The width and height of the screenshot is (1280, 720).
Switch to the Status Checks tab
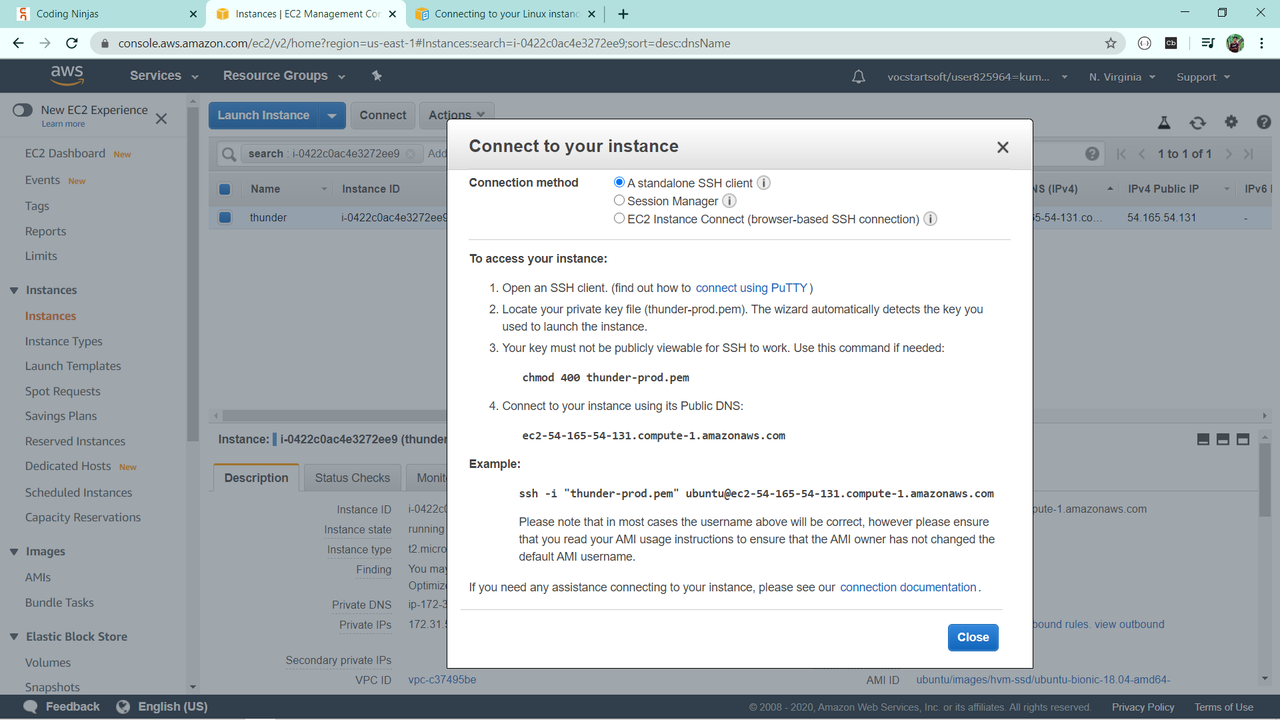pos(352,477)
